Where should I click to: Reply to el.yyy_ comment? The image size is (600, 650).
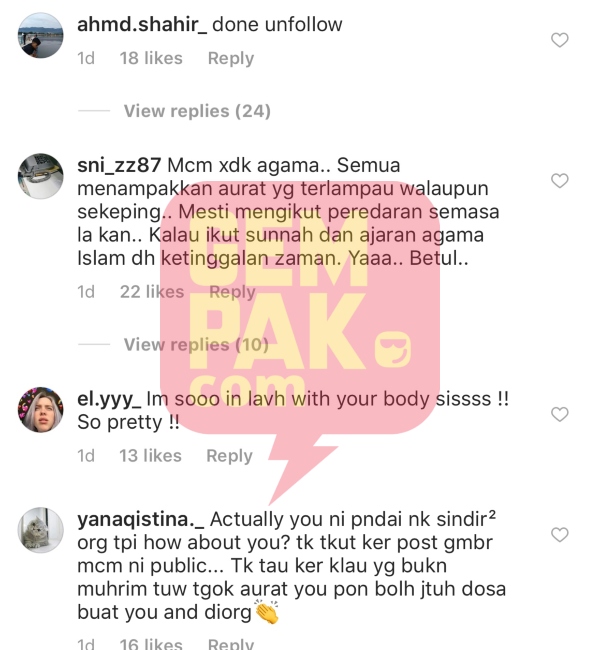[x=229, y=456]
